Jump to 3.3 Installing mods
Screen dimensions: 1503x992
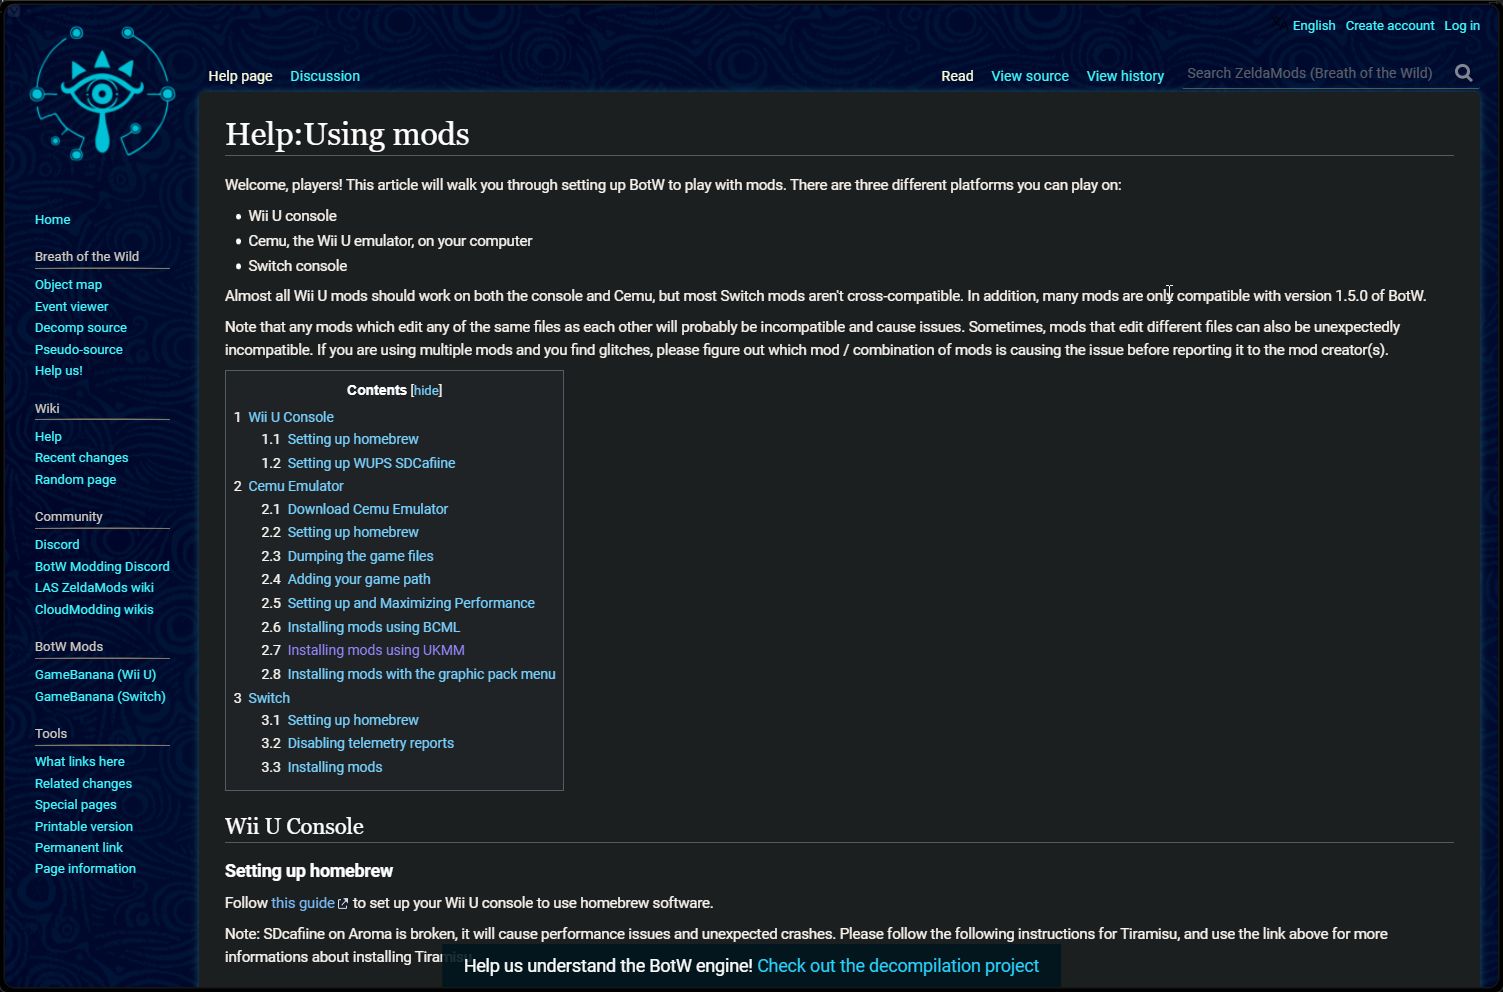322,767
